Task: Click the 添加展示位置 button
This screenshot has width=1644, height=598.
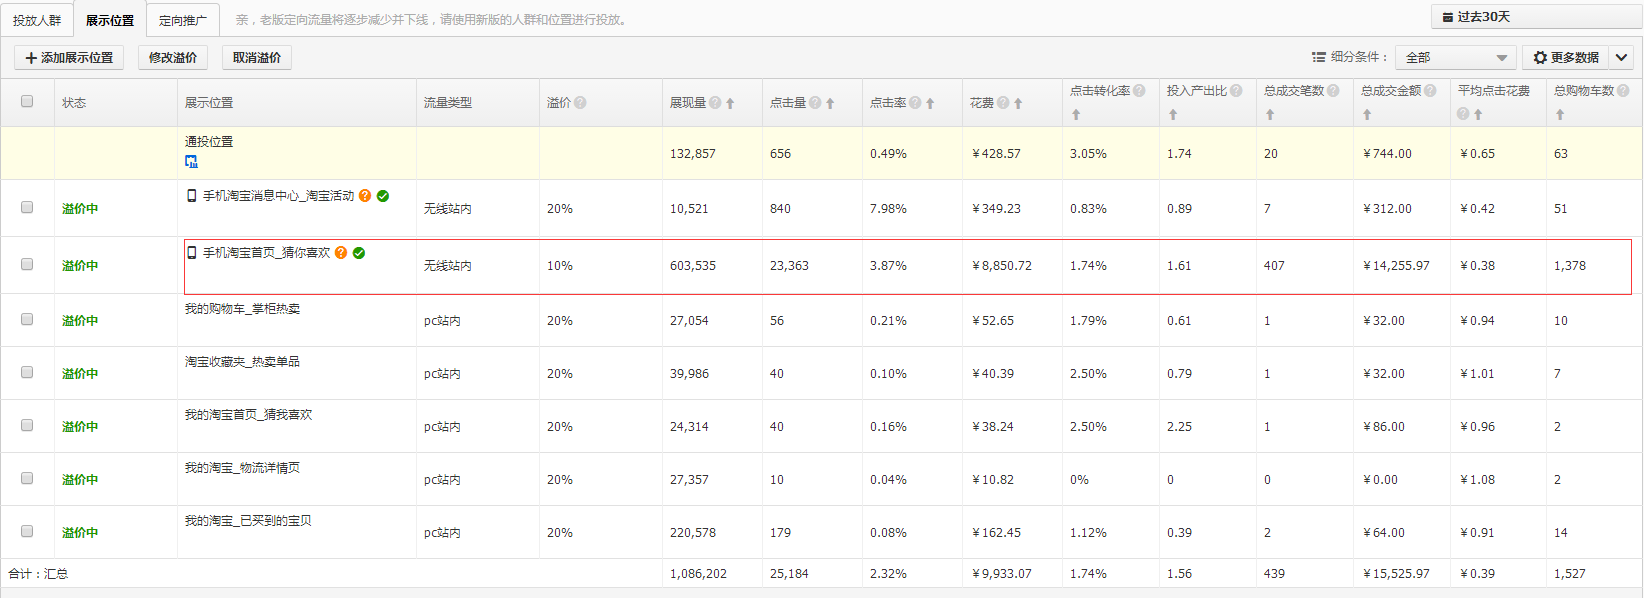Action: (x=69, y=58)
